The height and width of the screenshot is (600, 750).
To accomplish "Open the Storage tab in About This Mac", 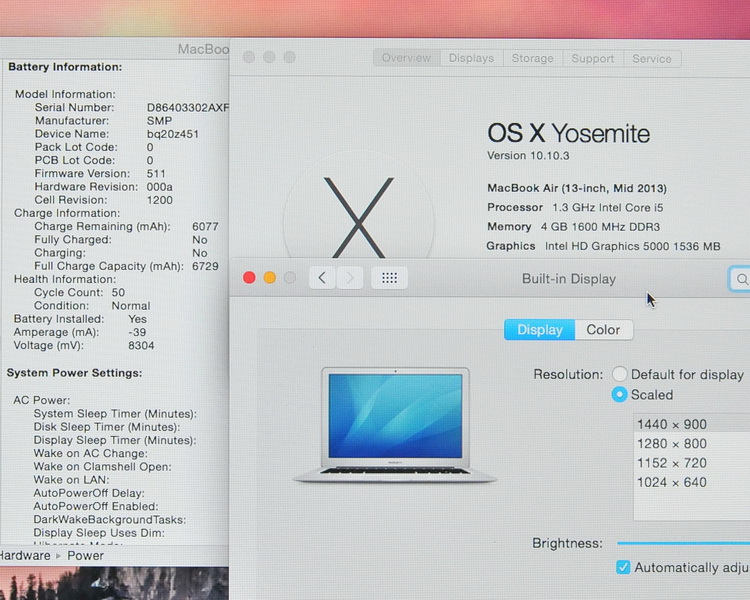I will point(533,58).
